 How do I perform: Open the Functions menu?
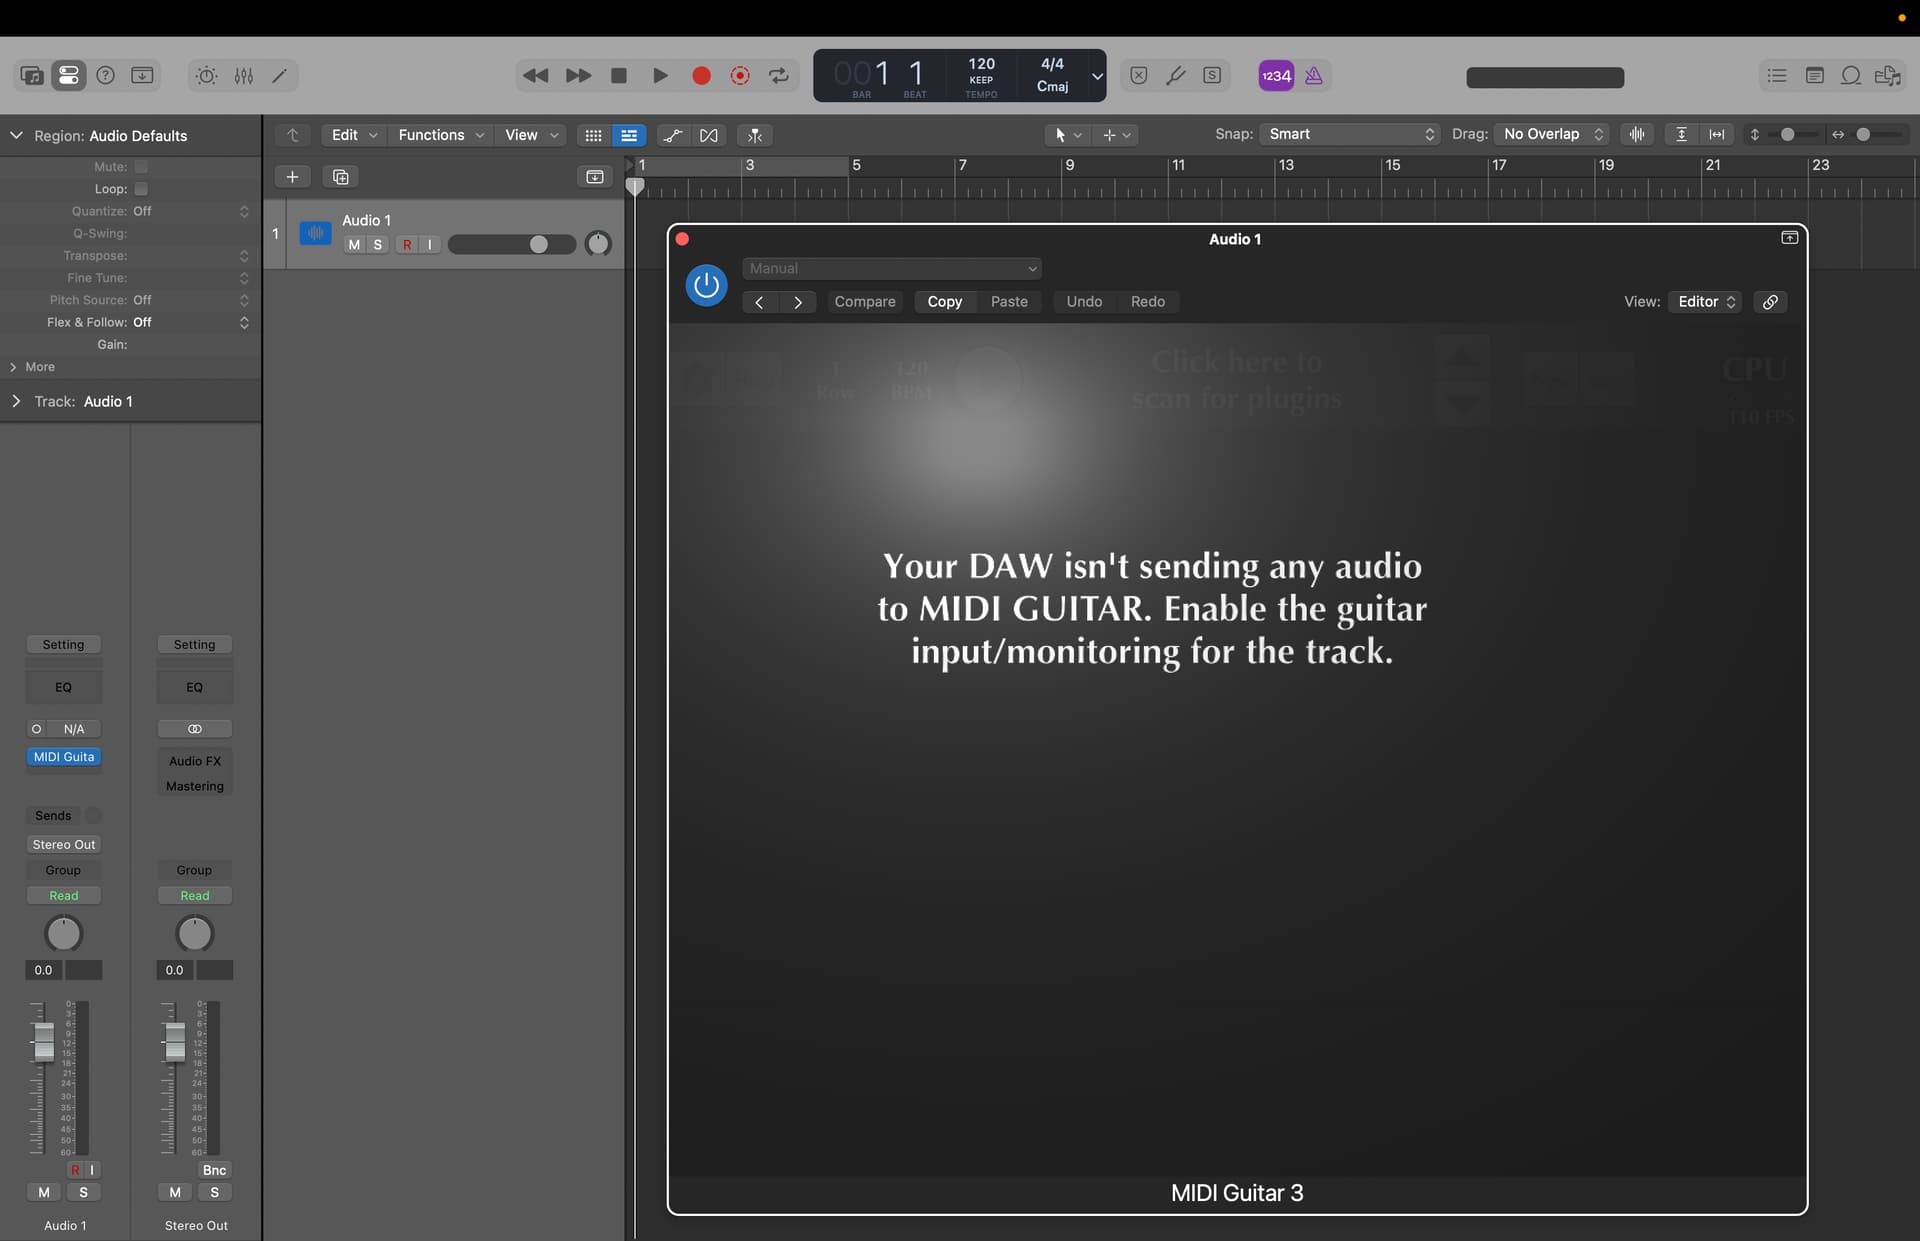click(x=440, y=135)
